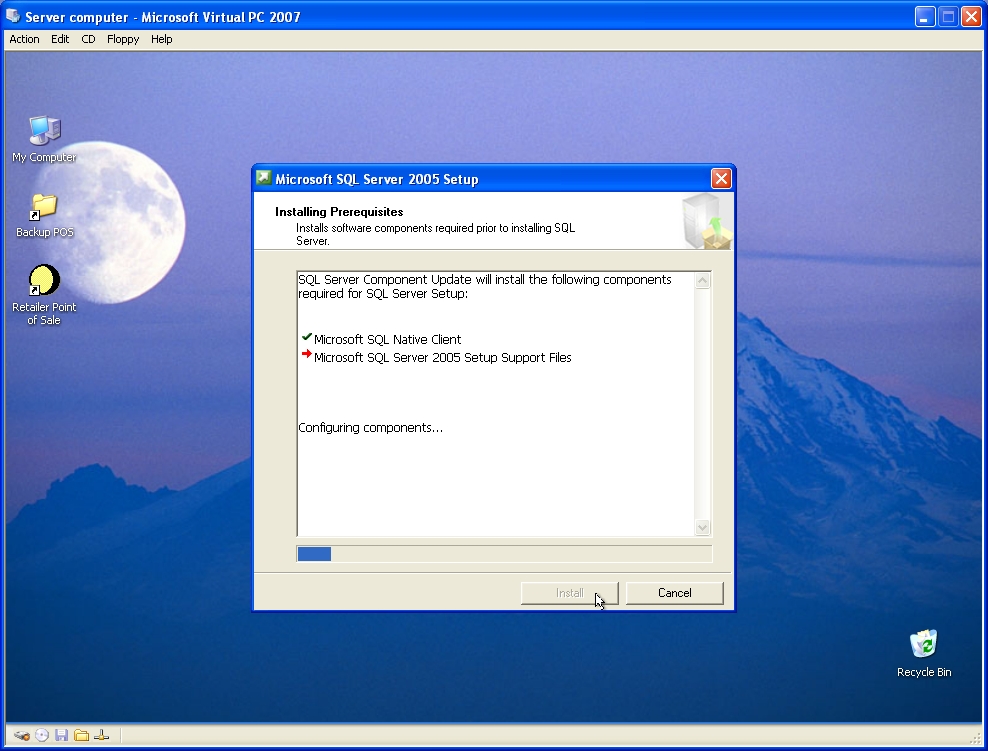Open the Help menu
The height and width of the screenshot is (751, 988).
[x=161, y=39]
